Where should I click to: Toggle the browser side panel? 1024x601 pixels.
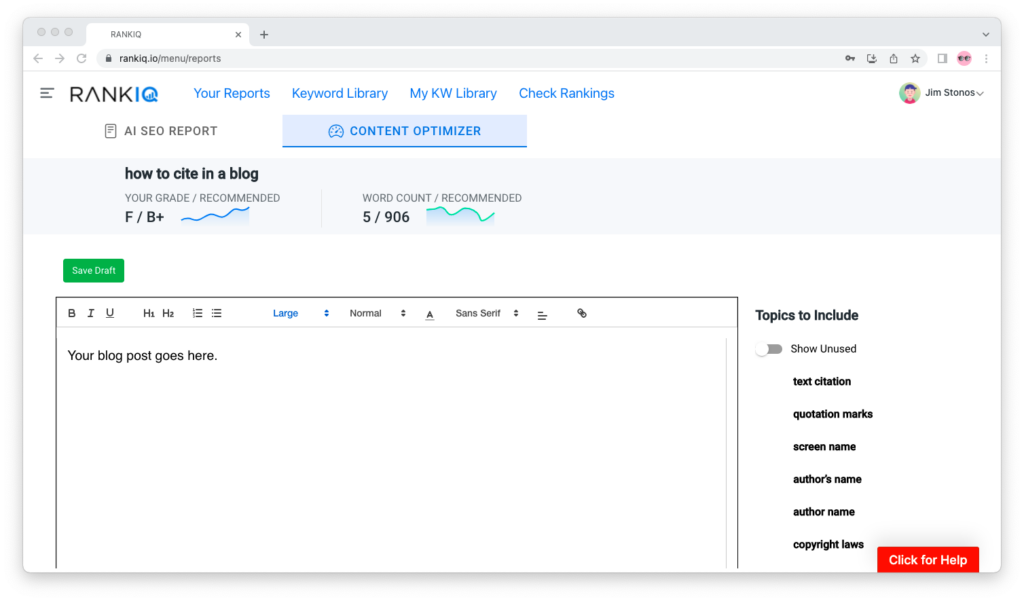(x=942, y=58)
